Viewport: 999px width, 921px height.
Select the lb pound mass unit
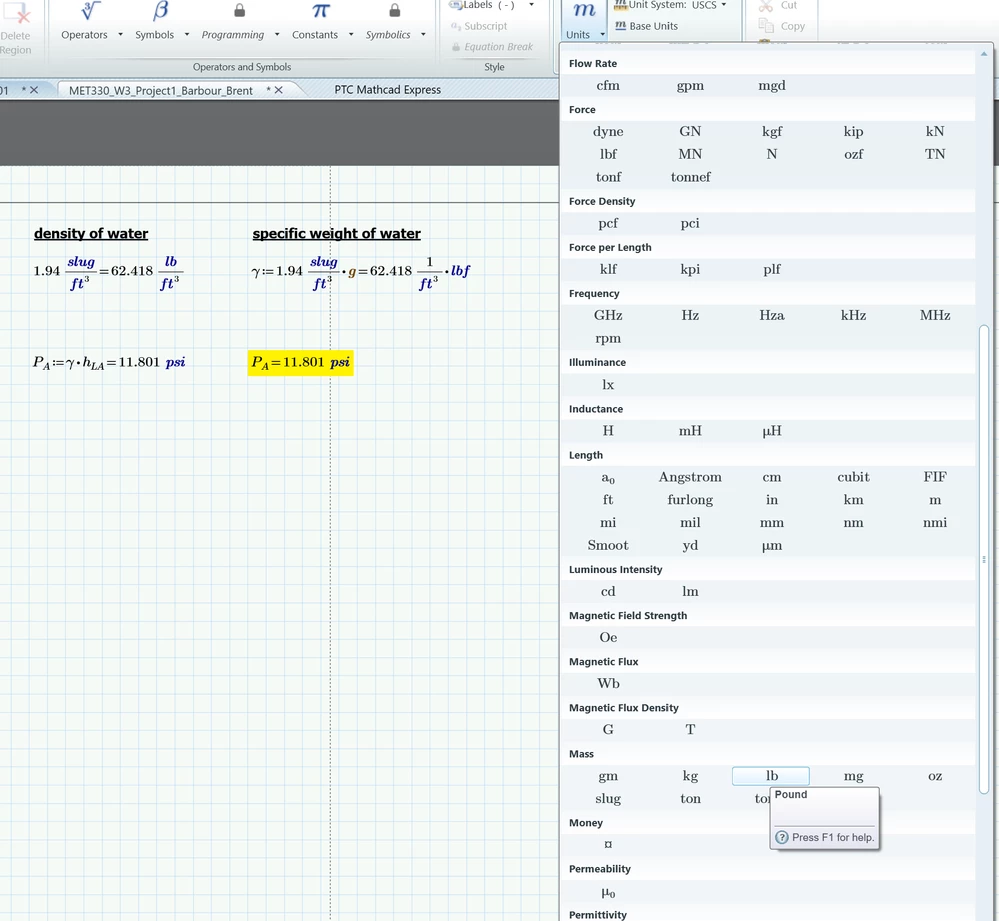tap(771, 776)
